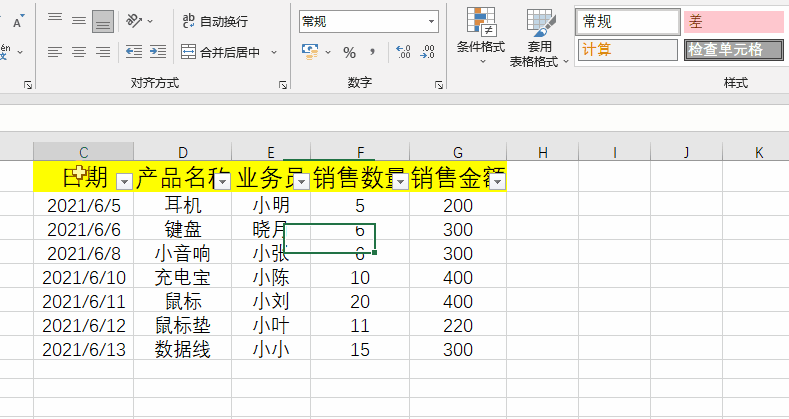Screen dimensions: 789x419
Task: Apply middle vertical alignment
Action: pyautogui.click(x=79, y=21)
